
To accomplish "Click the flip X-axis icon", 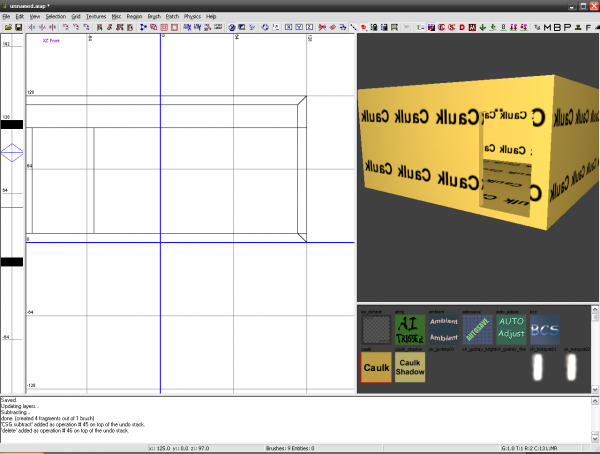I will (x=32, y=27).
